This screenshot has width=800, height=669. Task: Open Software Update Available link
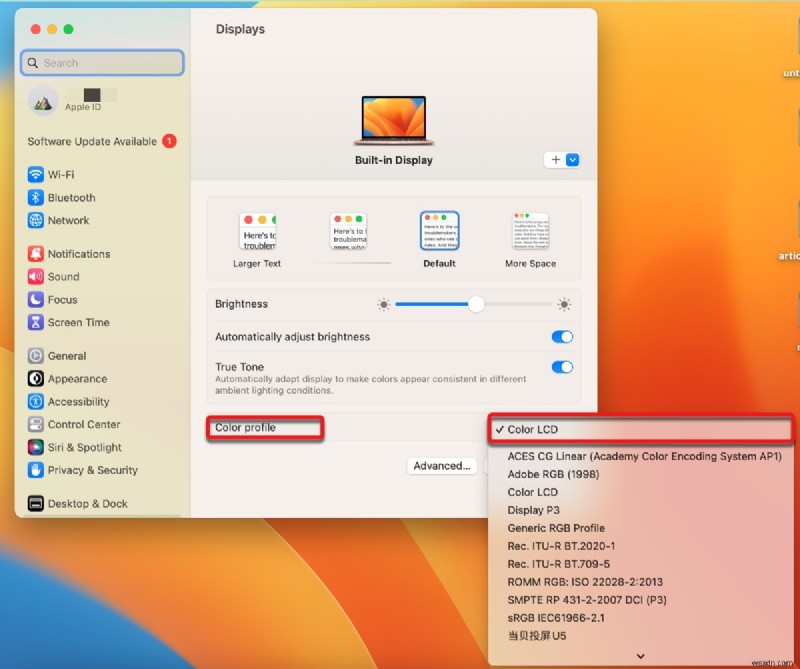(x=92, y=141)
